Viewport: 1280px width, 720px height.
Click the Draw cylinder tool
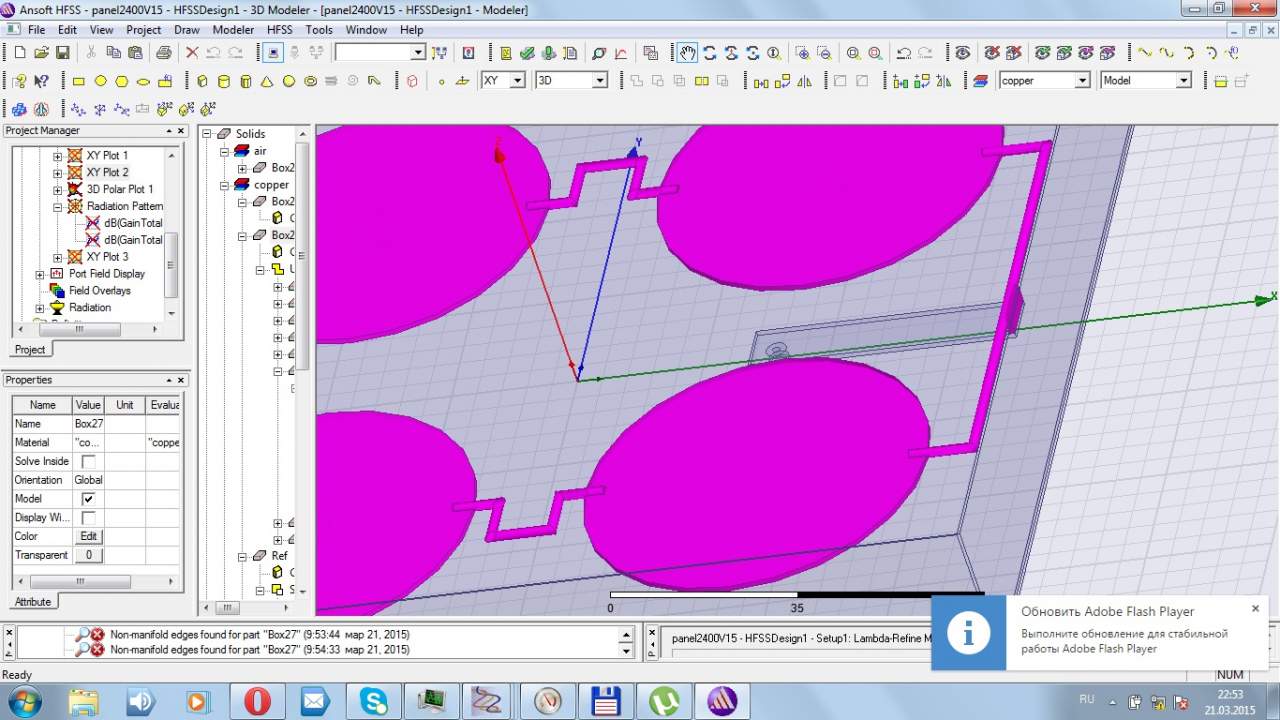click(223, 81)
